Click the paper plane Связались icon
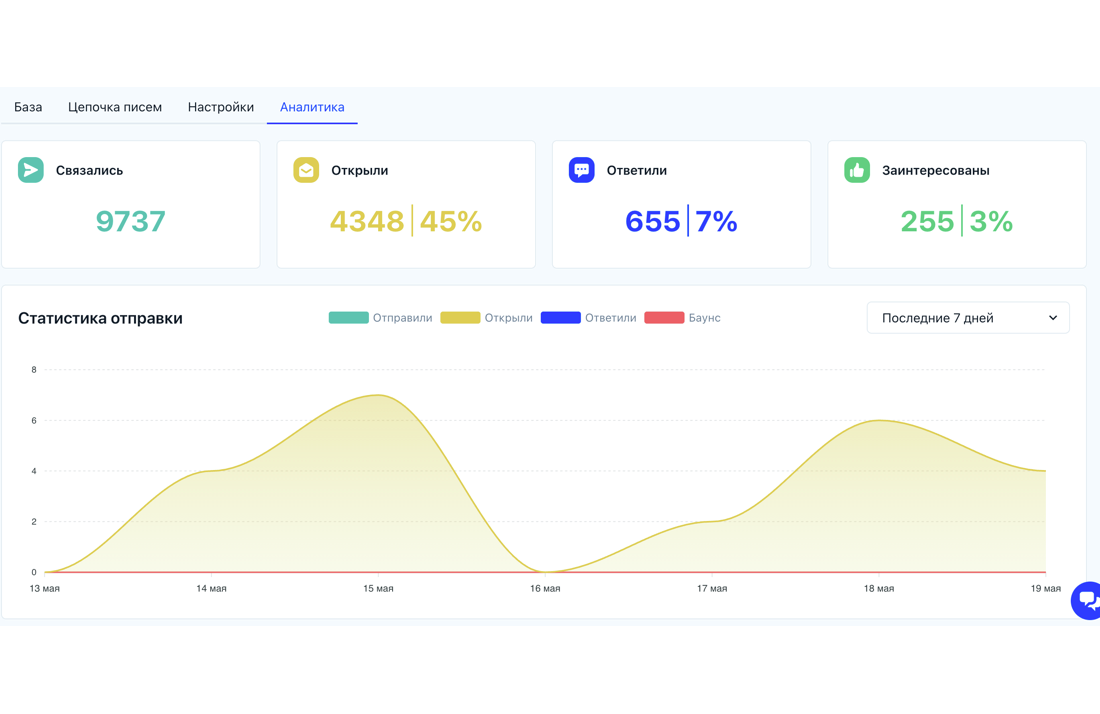 [x=31, y=170]
